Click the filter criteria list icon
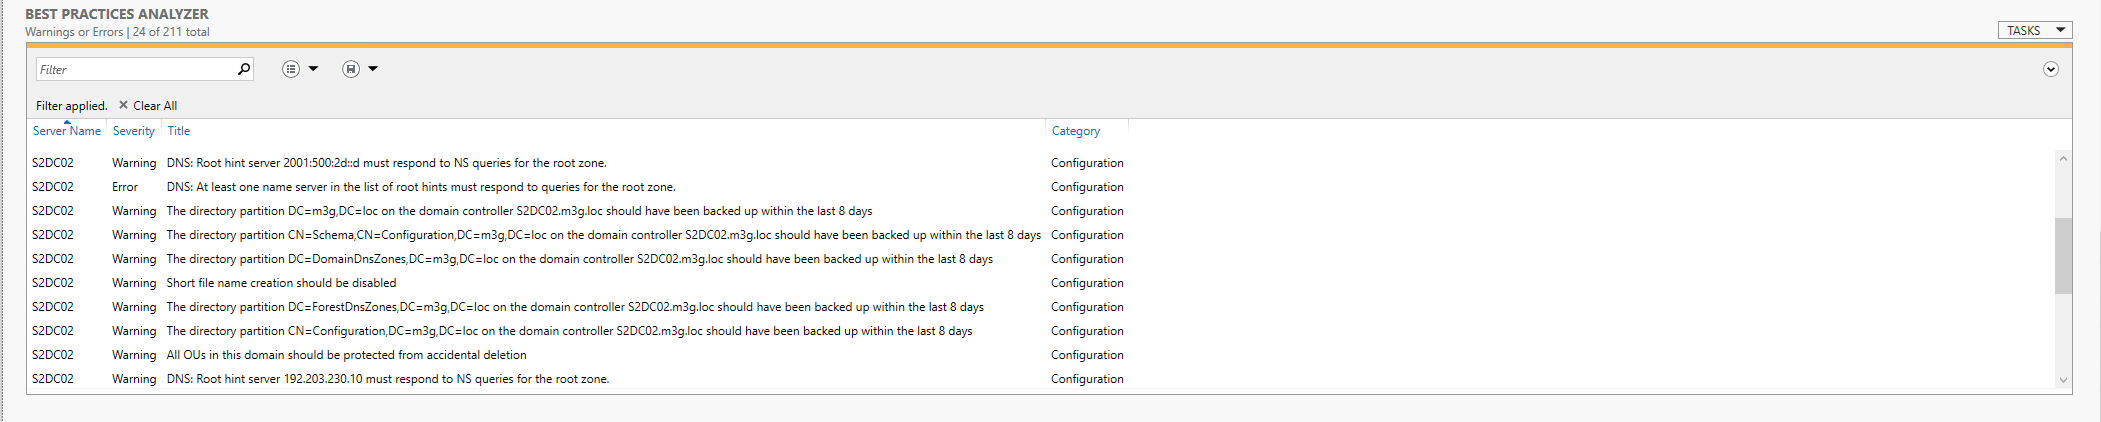Viewport: 2101px width, 422px height. pos(291,69)
